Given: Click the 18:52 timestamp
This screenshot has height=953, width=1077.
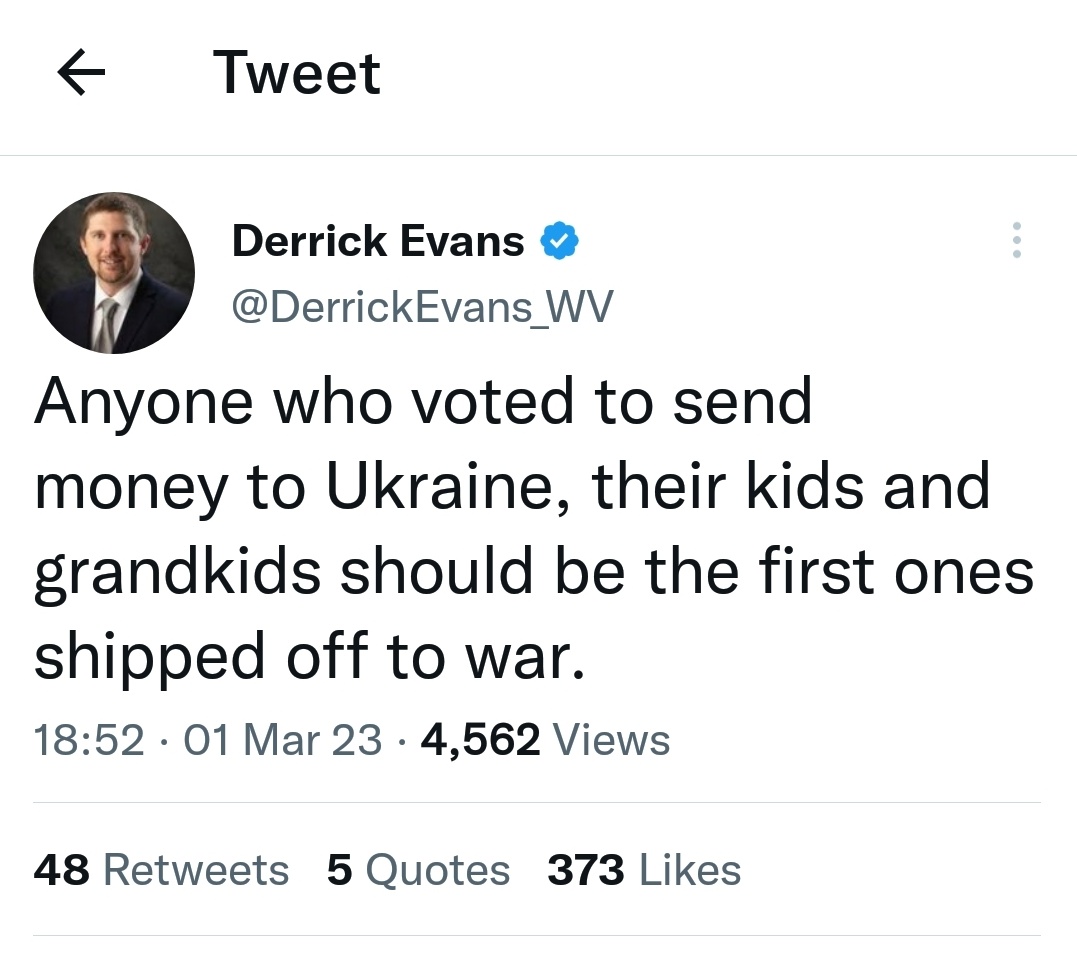Looking at the screenshot, I should click(x=89, y=740).
